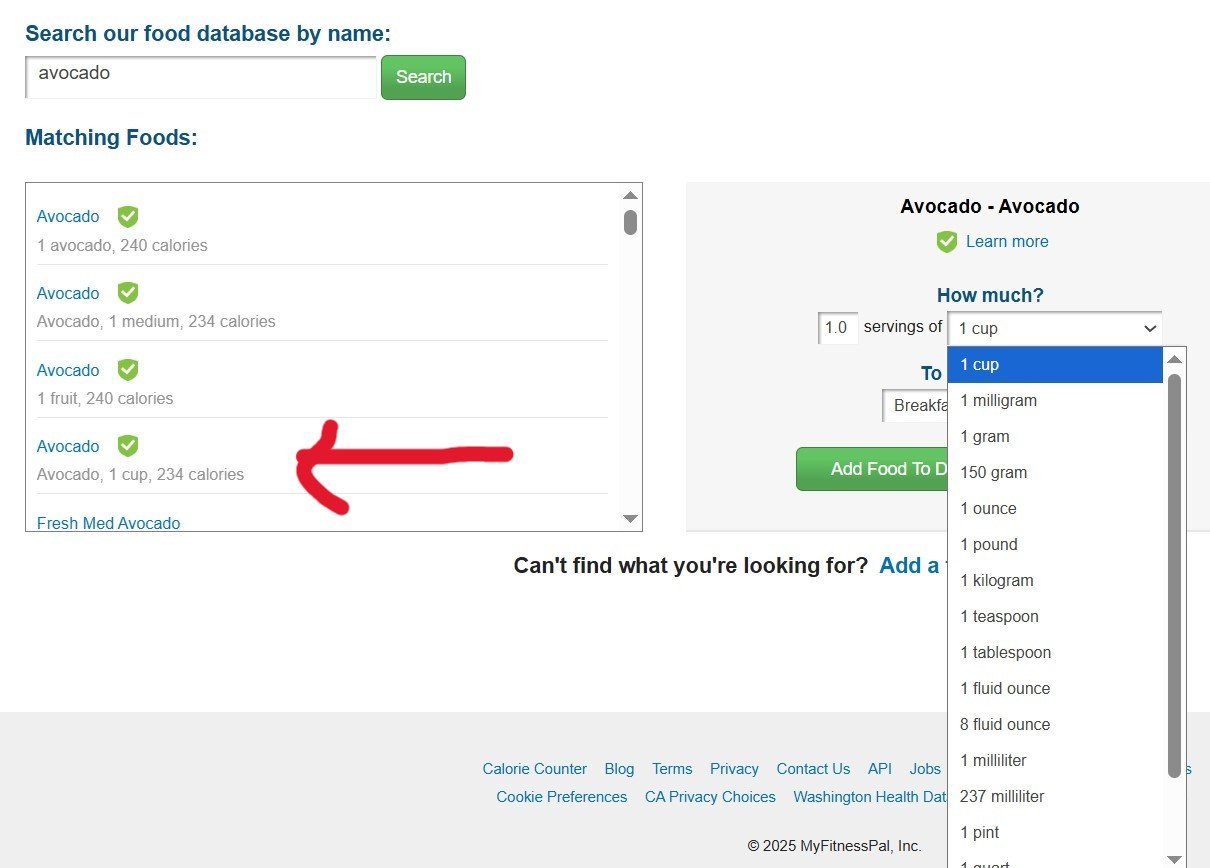Open the Avocado 1 fruit 240 calories result
Image resolution: width=1210 pixels, height=868 pixels.
click(68, 371)
